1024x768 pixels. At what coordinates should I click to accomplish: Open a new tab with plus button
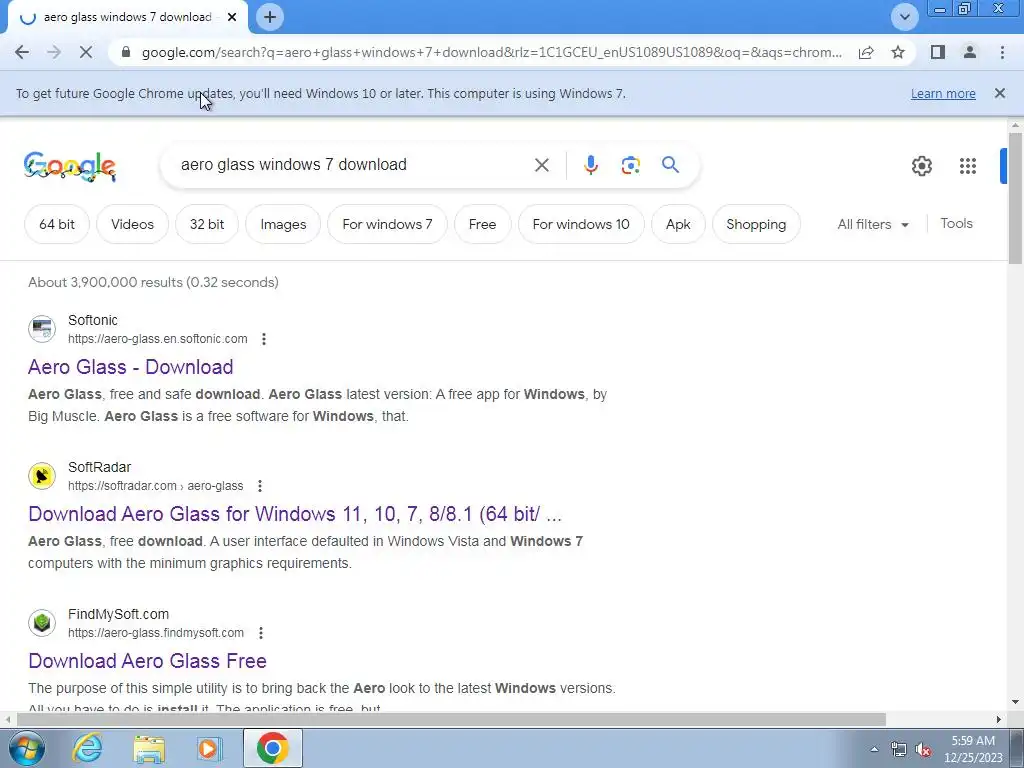[270, 17]
